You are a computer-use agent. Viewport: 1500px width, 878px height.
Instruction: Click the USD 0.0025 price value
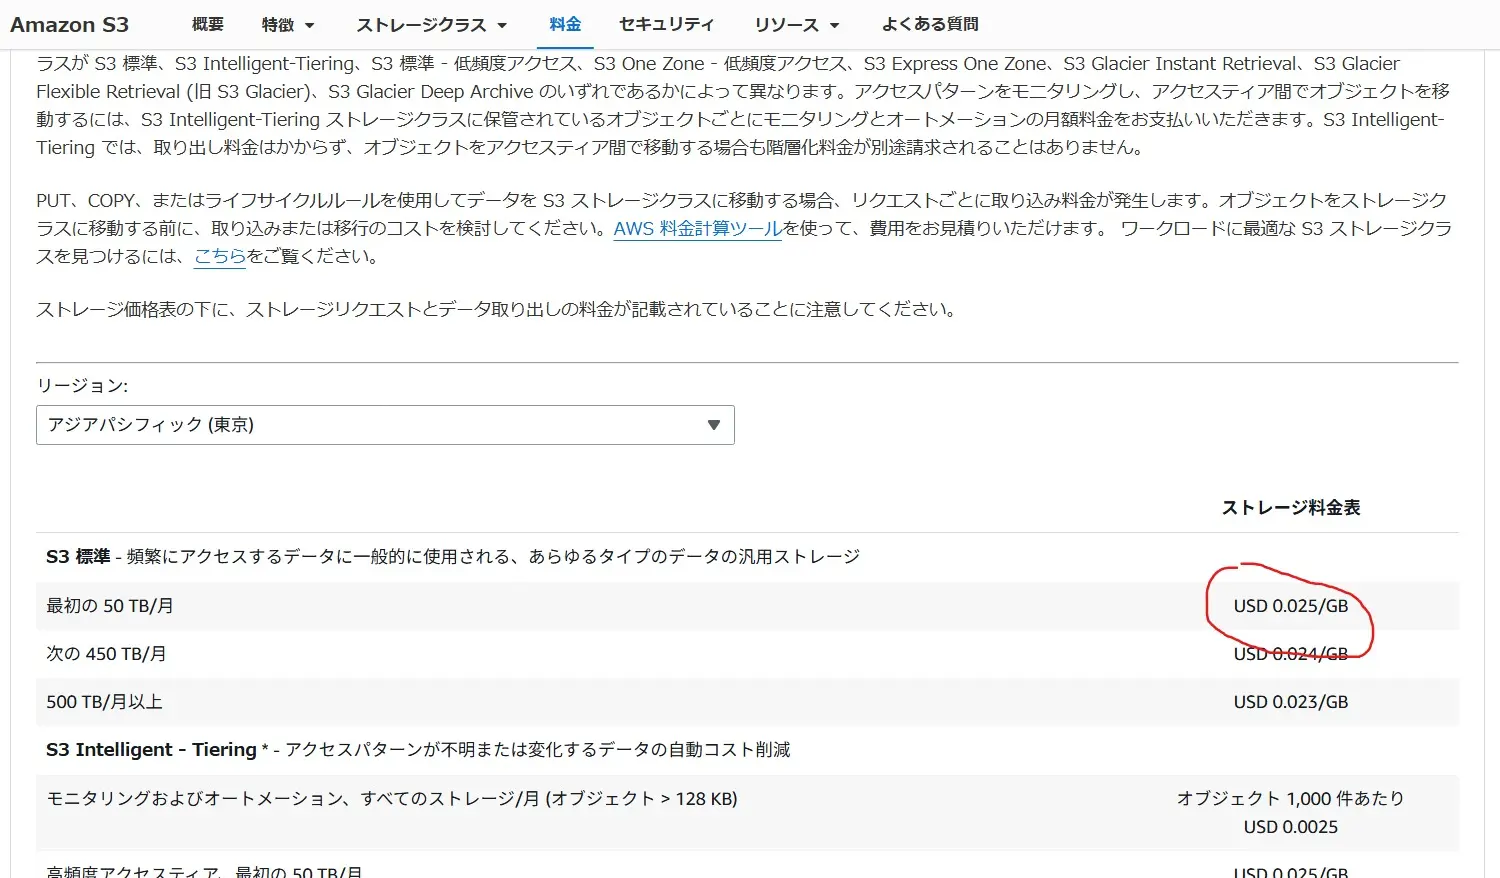(x=1291, y=827)
